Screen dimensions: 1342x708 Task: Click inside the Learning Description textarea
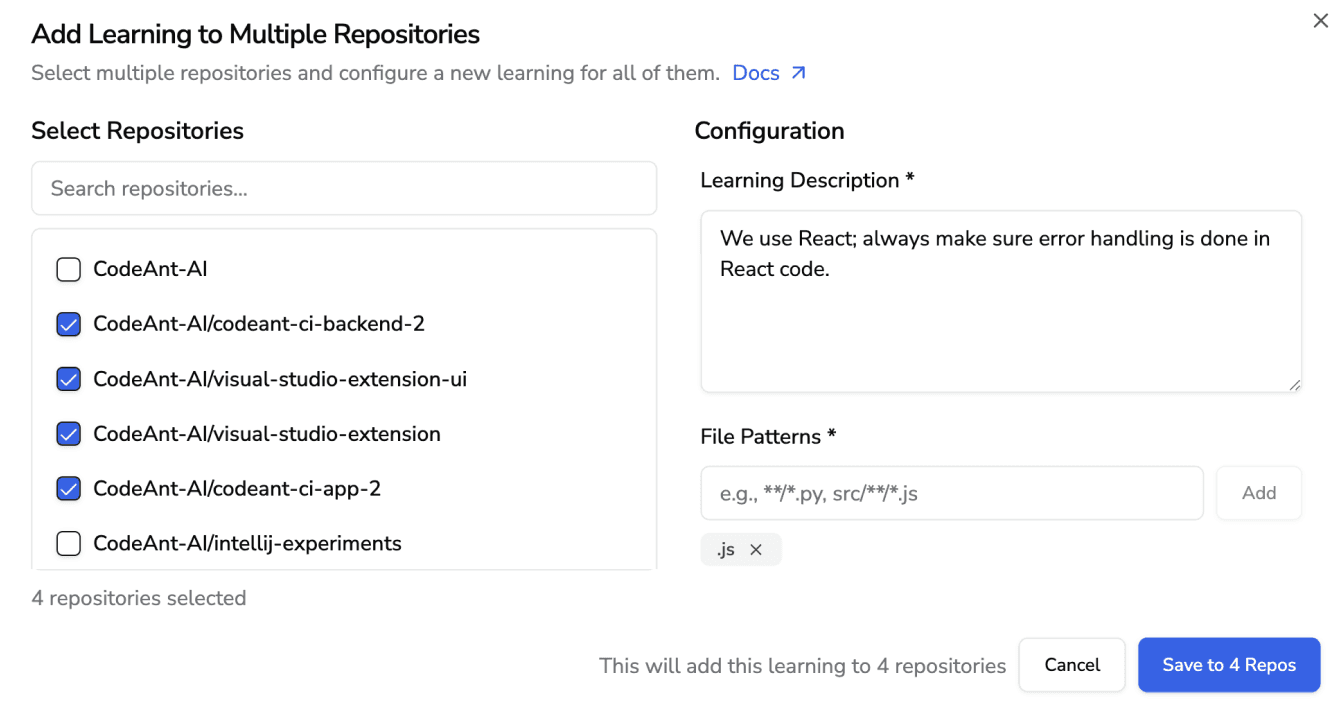1000,300
